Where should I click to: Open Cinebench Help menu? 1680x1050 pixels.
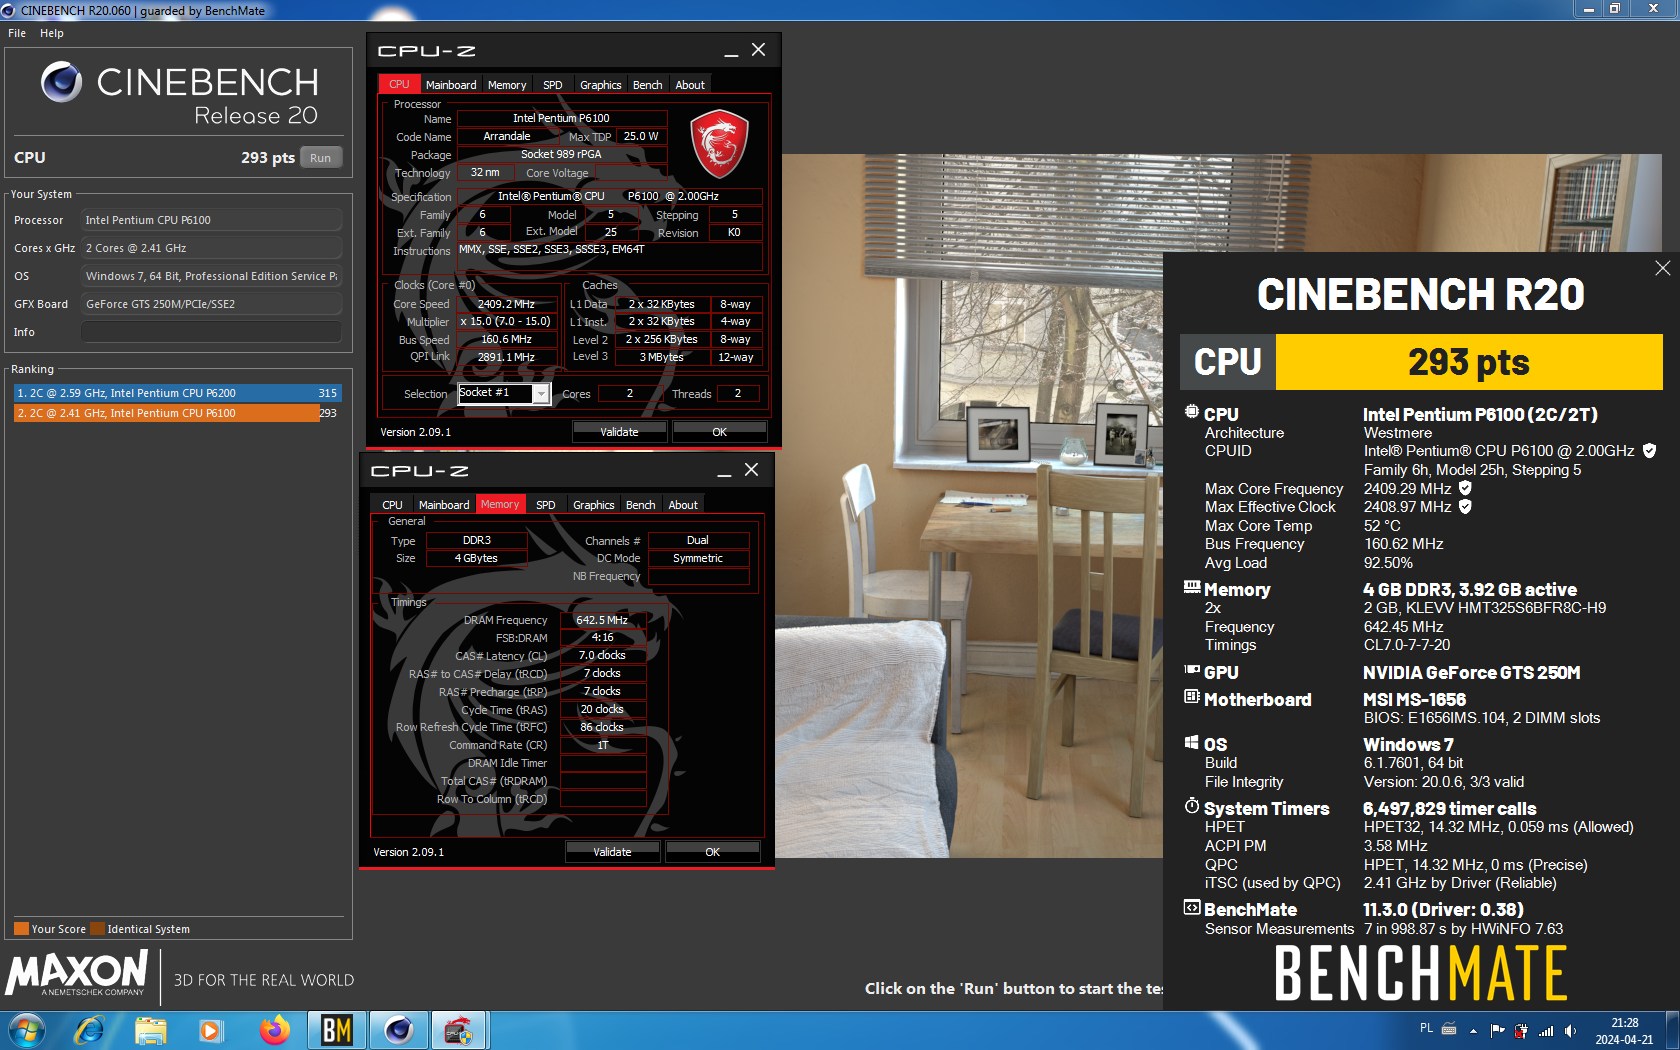[x=52, y=33]
